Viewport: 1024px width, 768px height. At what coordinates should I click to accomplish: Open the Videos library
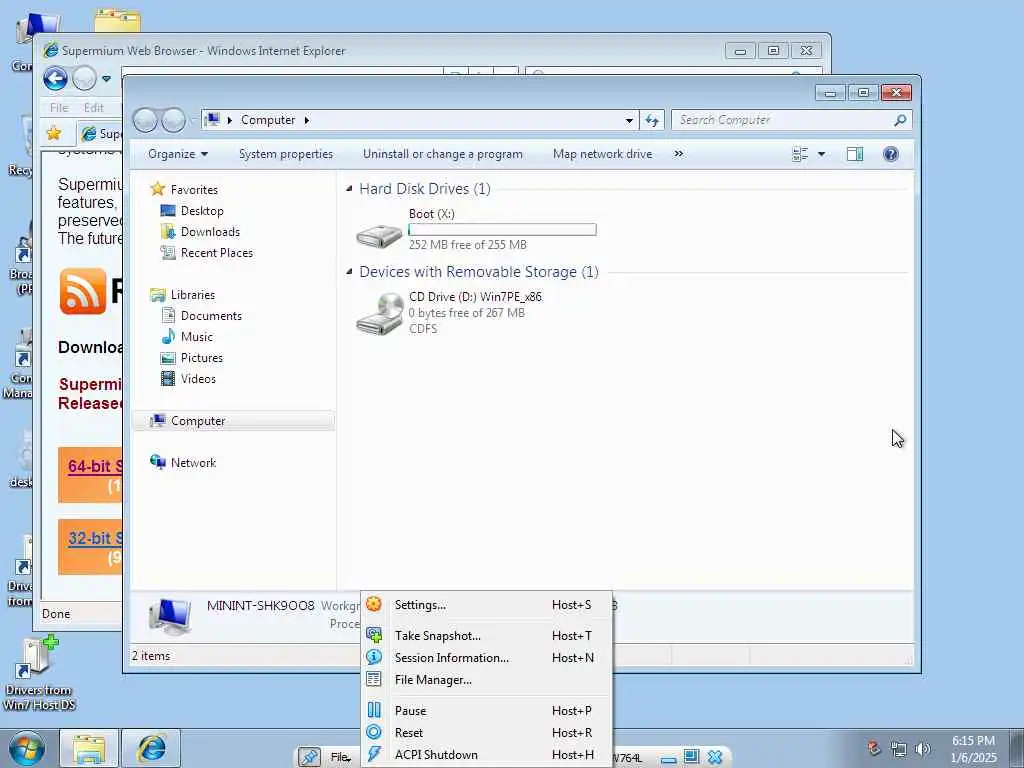(x=198, y=379)
